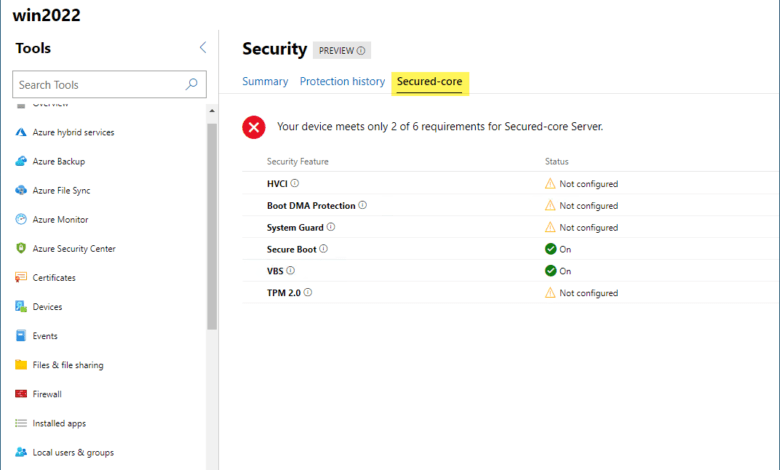The height and width of the screenshot is (470, 780).
Task: Switch to the Summary tab
Action: (x=265, y=81)
